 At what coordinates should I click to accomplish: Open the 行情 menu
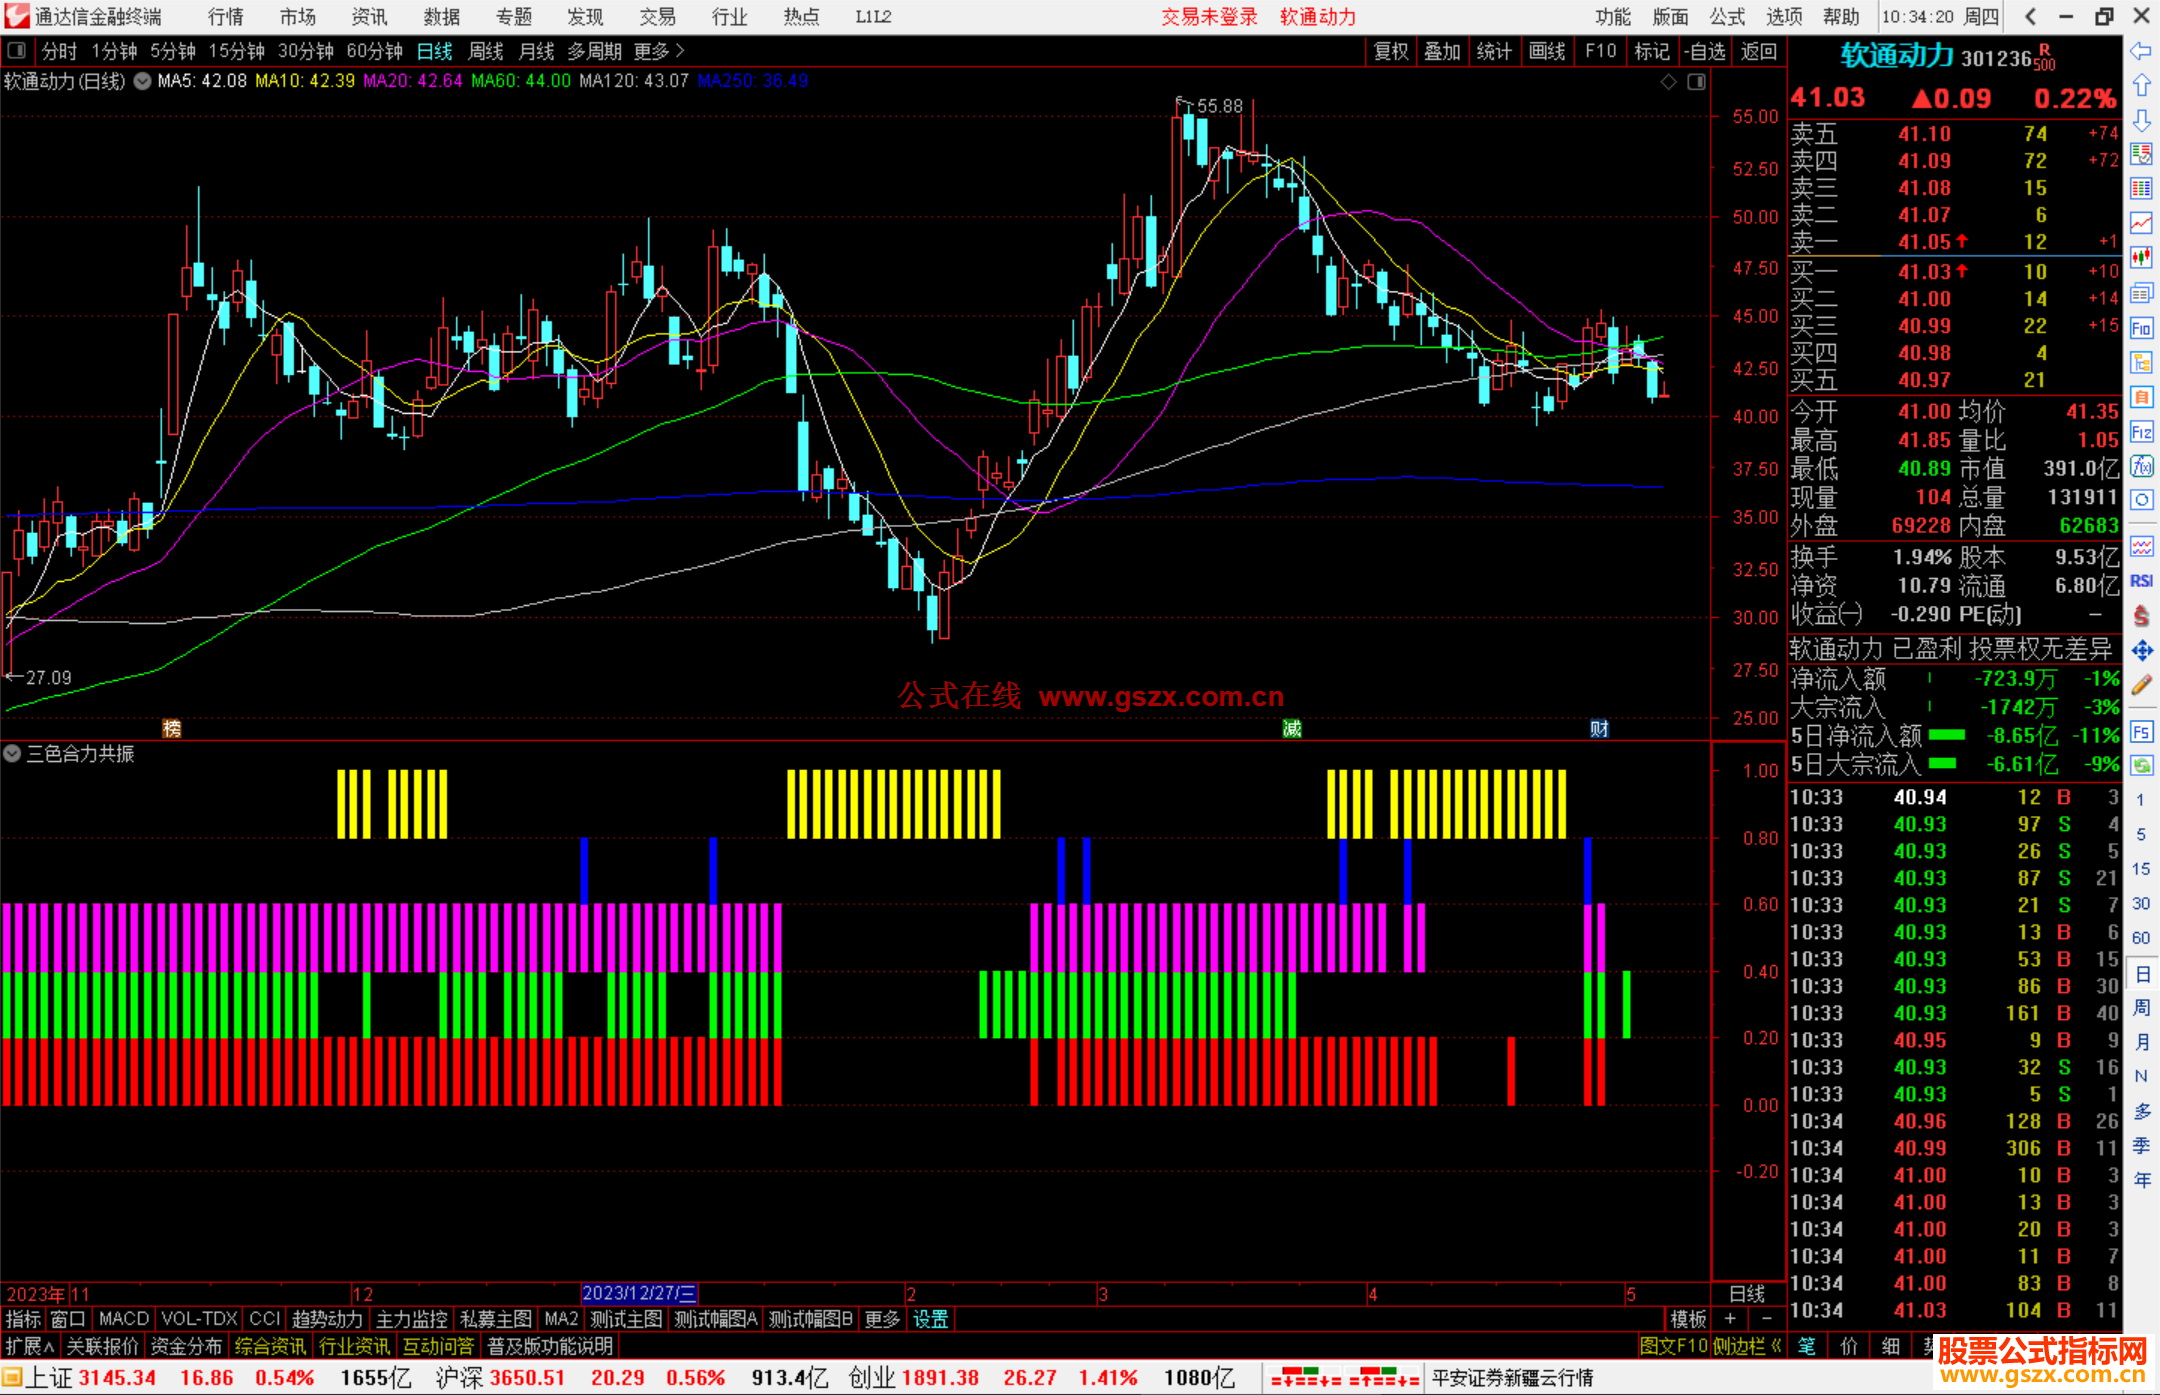225,16
